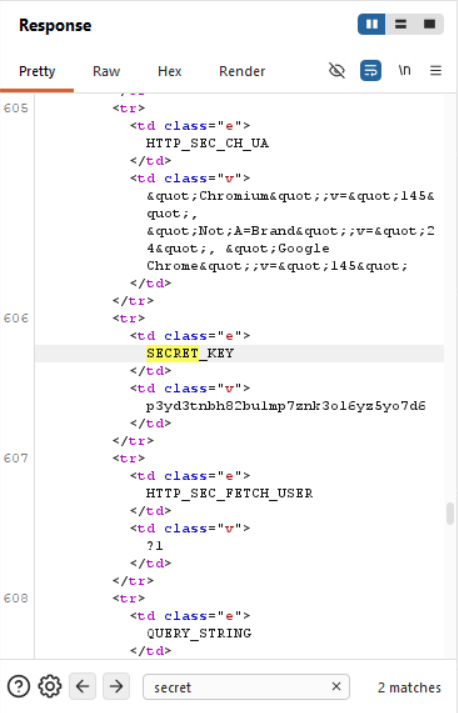This screenshot has width=458, height=713.
Task: Click line number 608
Action: [x=16, y=598]
